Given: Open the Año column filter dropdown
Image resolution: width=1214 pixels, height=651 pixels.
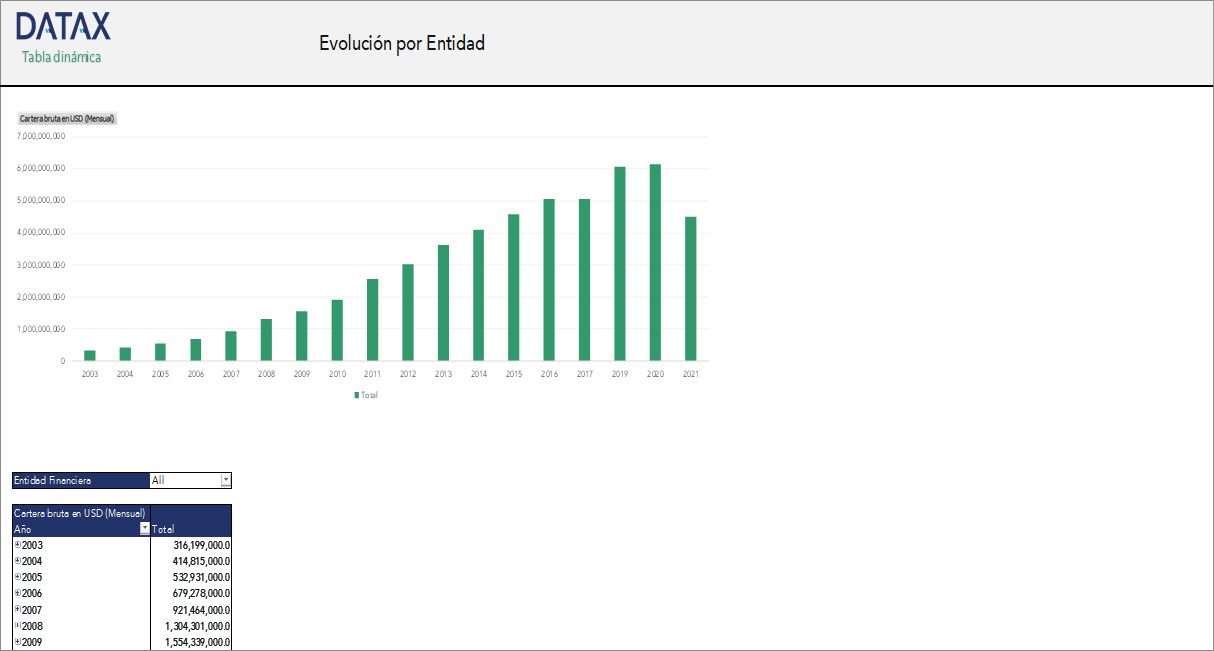Looking at the screenshot, I should (x=144, y=528).
